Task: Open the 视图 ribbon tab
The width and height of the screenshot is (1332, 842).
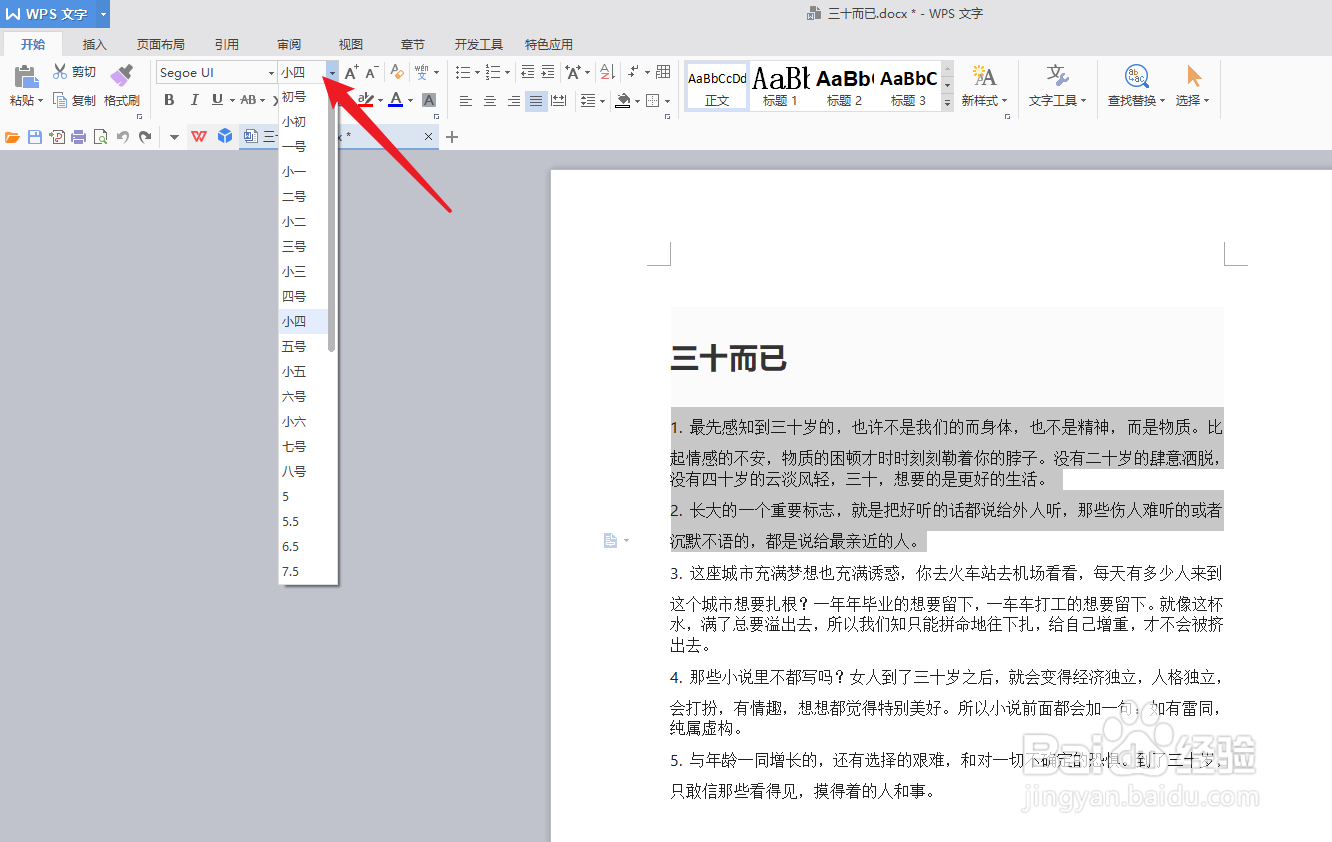Action: 350,44
